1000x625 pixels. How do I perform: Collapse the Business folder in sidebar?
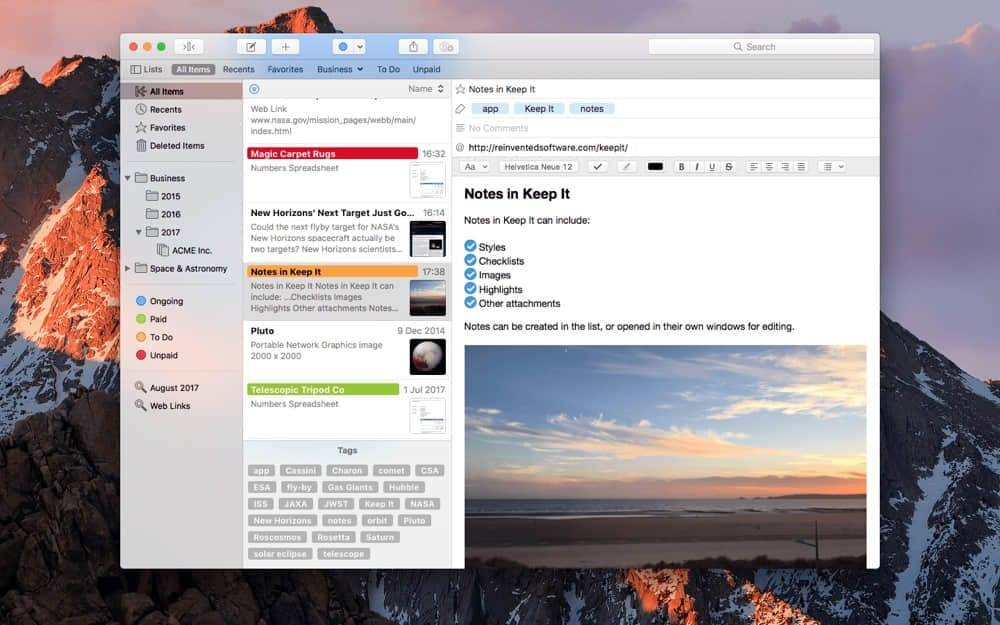[128, 178]
